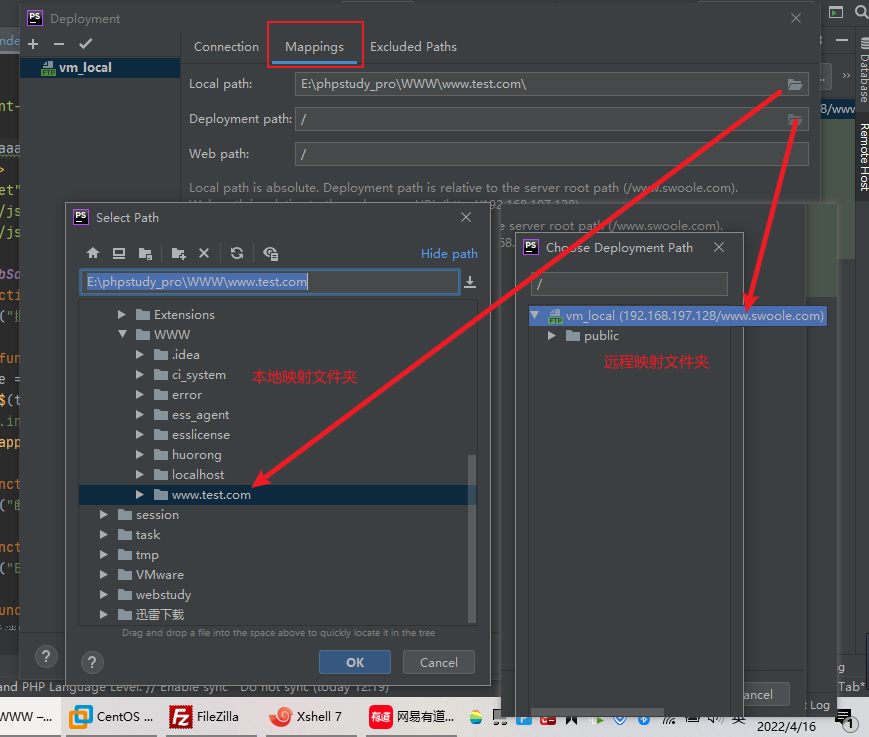The width and height of the screenshot is (869, 737).
Task: Click OK to confirm selected path
Action: tap(354, 662)
